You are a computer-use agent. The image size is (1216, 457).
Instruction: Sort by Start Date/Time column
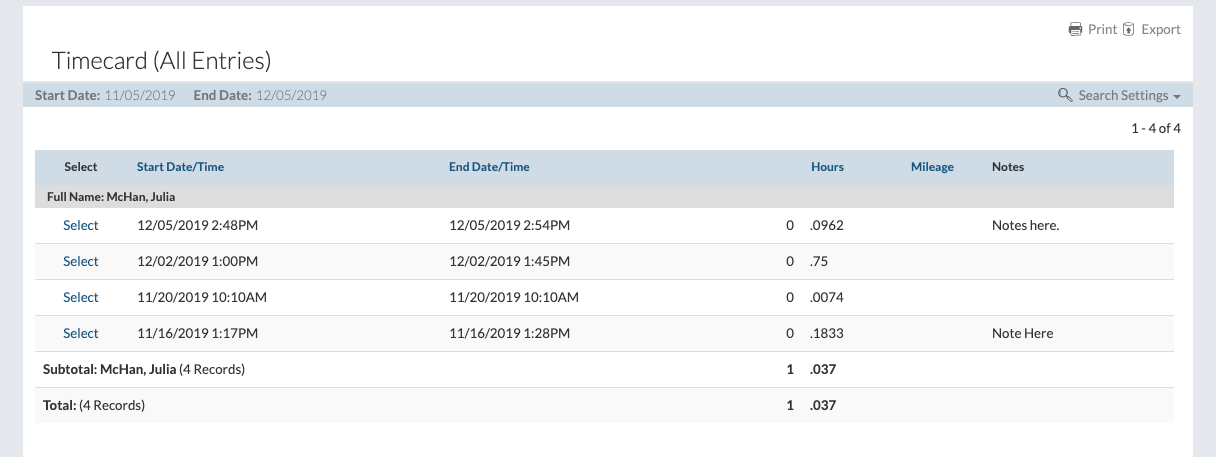[x=180, y=167]
